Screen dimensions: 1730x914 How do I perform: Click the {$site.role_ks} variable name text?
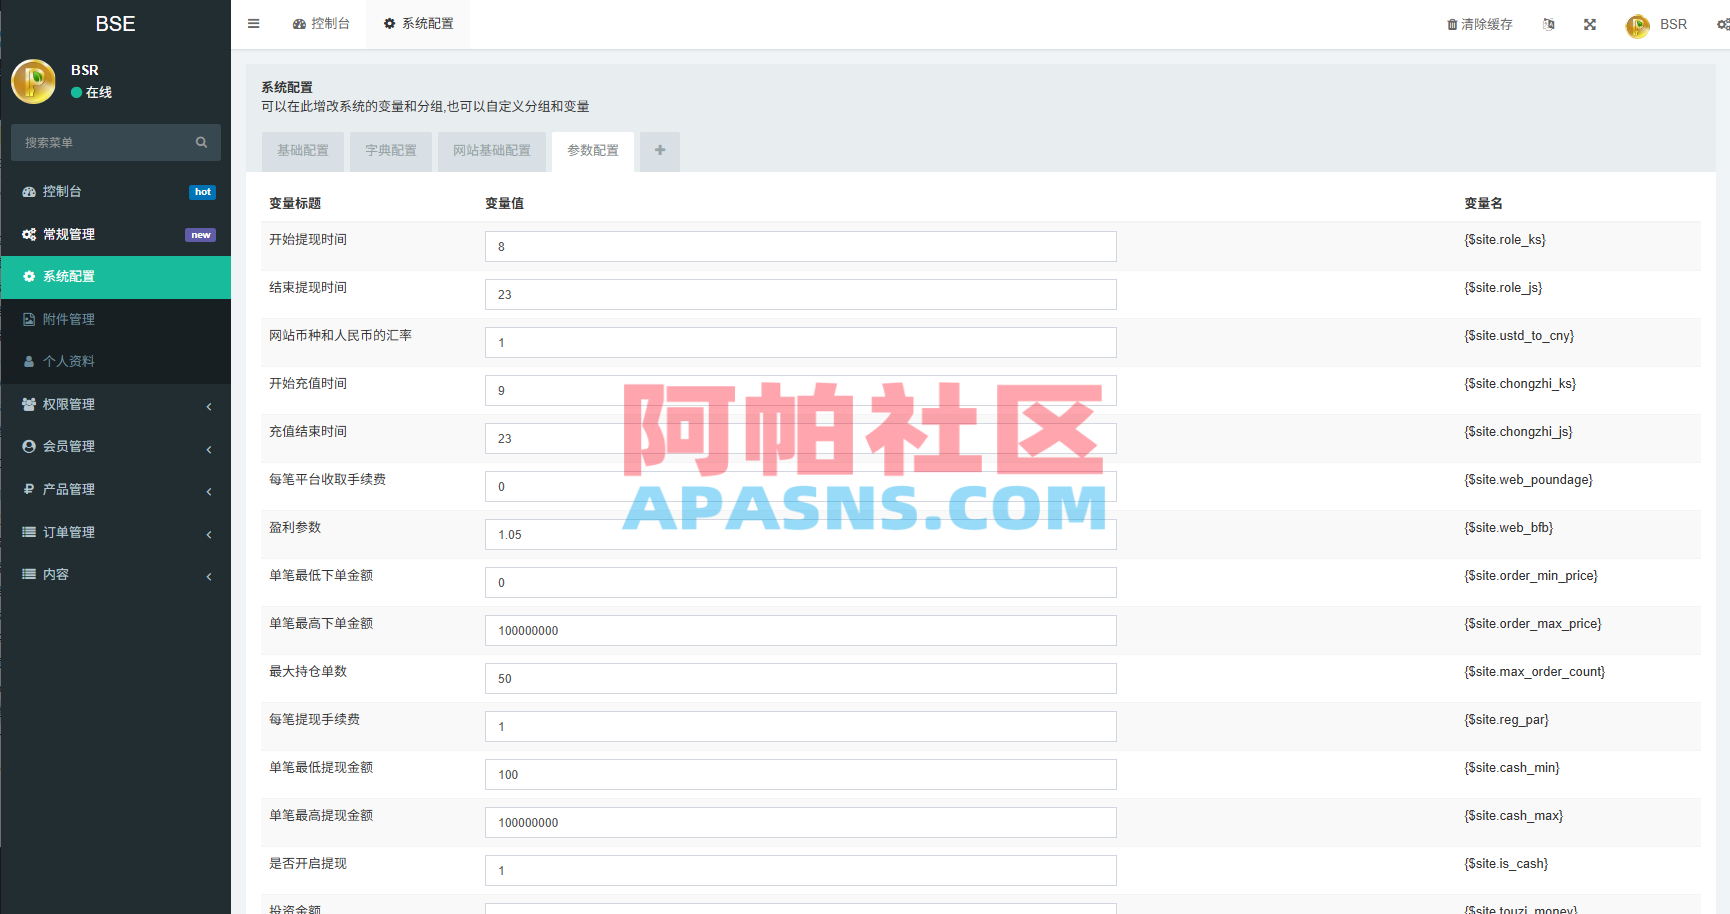coord(1505,240)
